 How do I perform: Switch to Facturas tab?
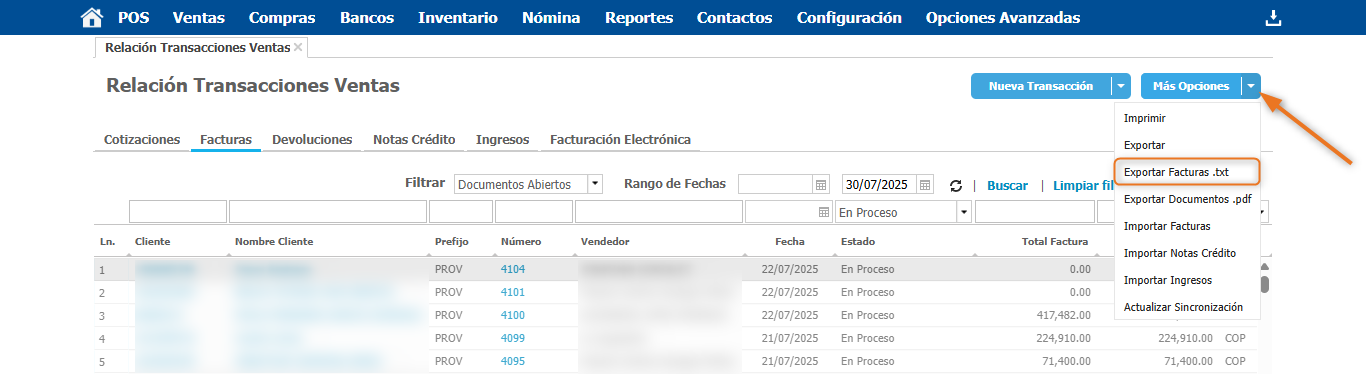[226, 140]
